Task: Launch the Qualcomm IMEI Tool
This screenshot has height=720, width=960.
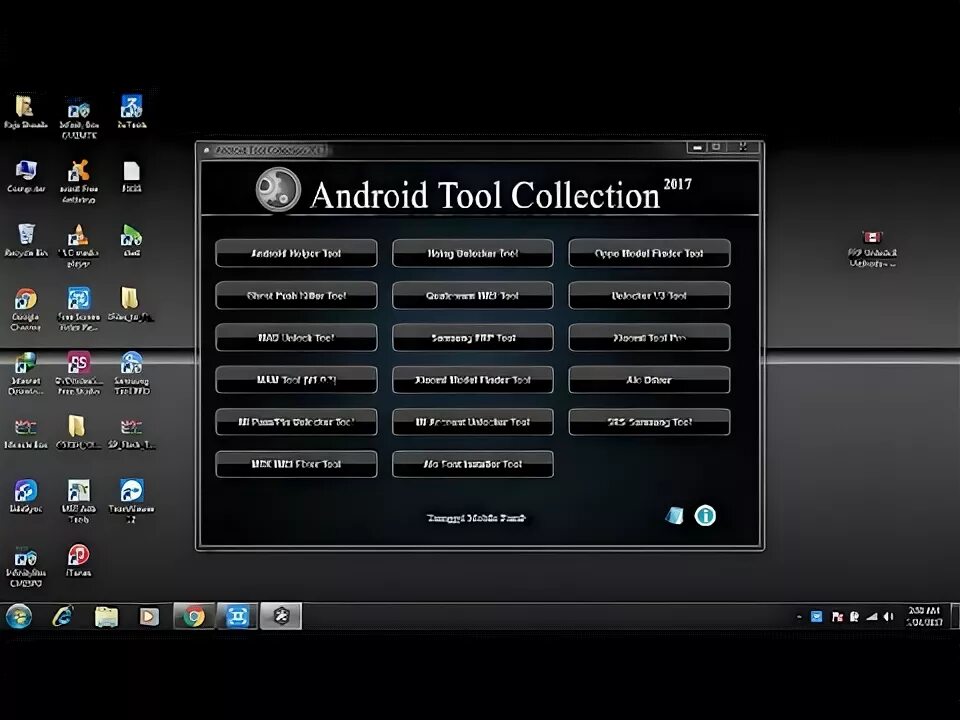Action: [x=473, y=296]
